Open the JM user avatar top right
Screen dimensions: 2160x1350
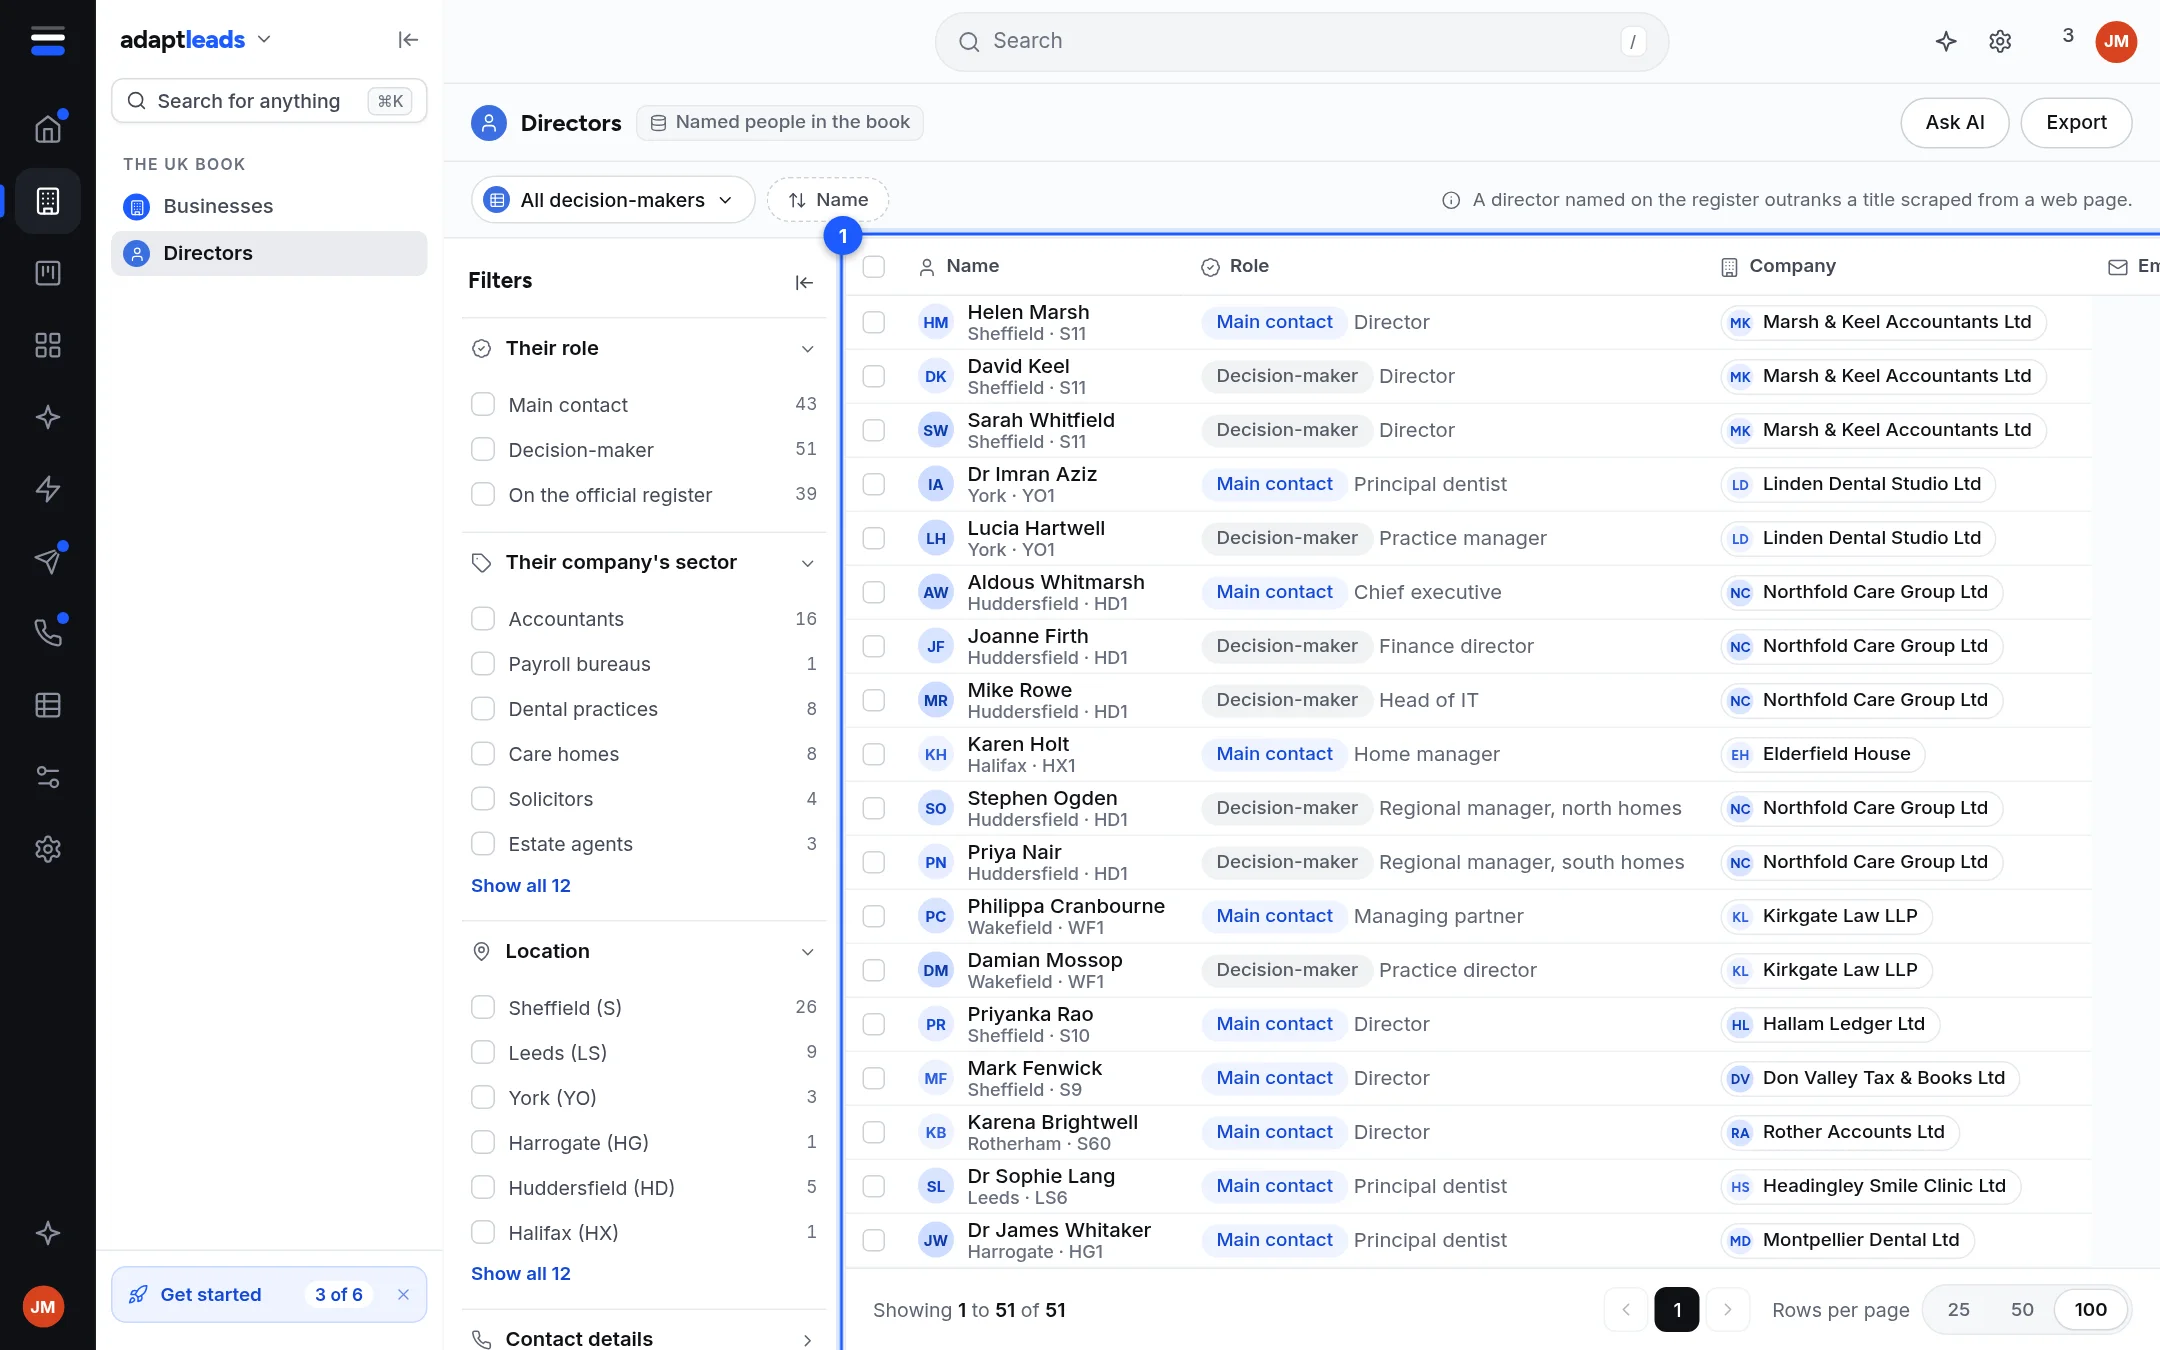(2116, 42)
